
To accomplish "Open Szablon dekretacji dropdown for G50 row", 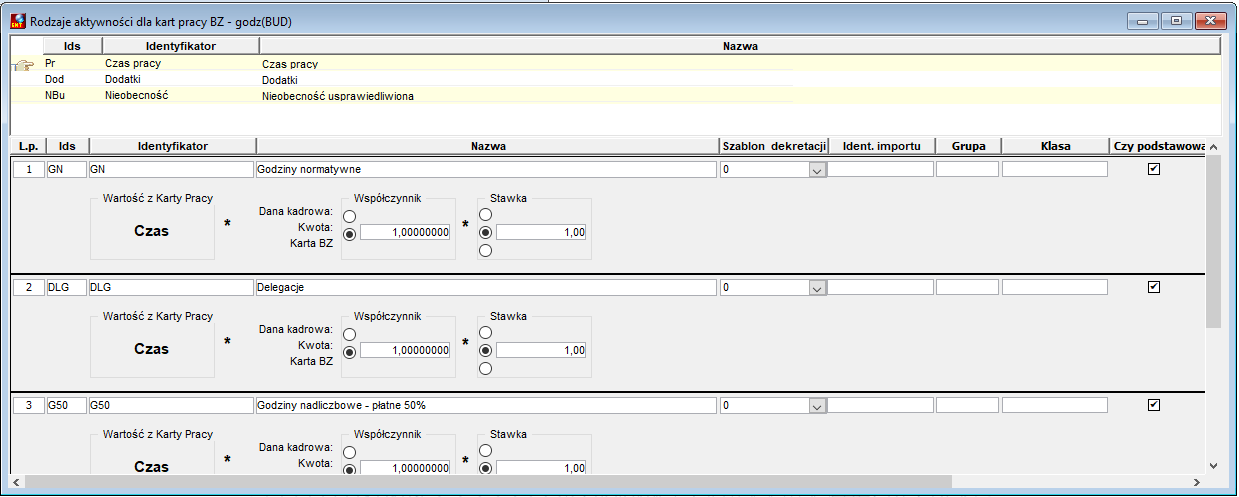I will pyautogui.click(x=817, y=406).
